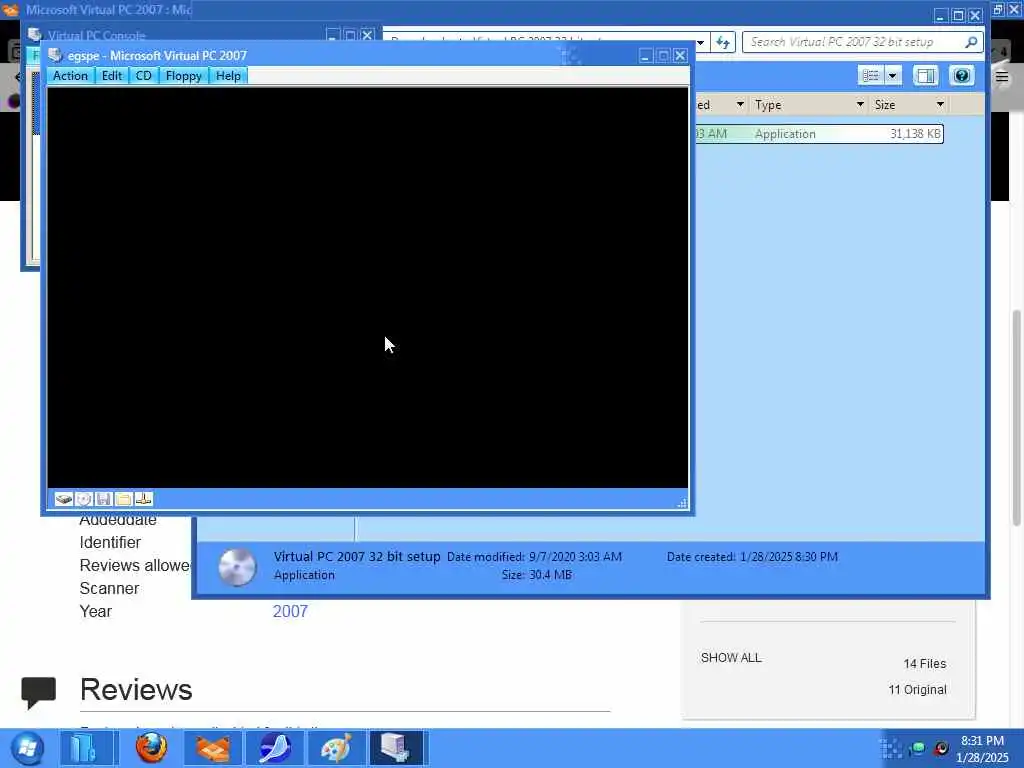Sort files by the Size column header
Image resolution: width=1024 pixels, height=768 pixels.
885,104
